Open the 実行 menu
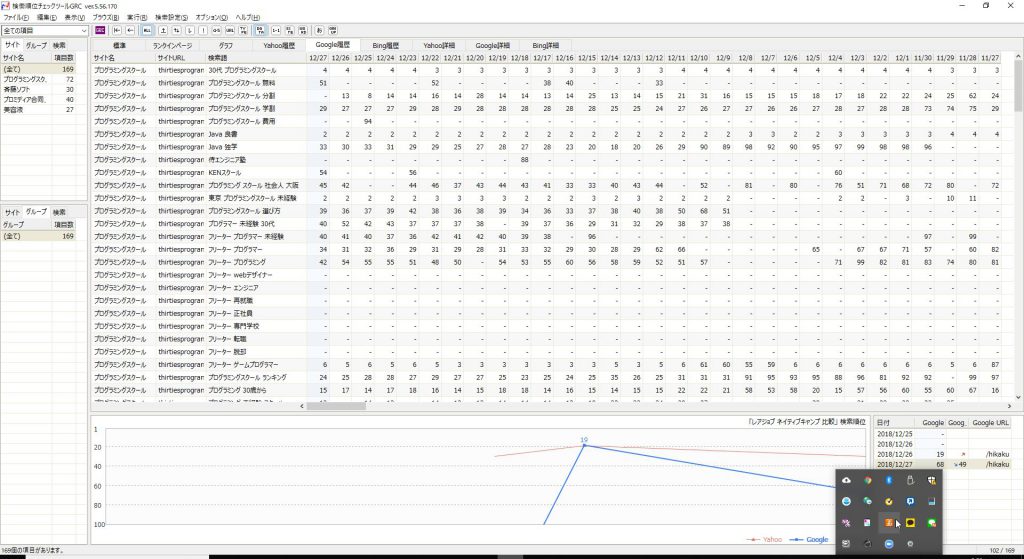This screenshot has width=1024, height=559. click(137, 18)
